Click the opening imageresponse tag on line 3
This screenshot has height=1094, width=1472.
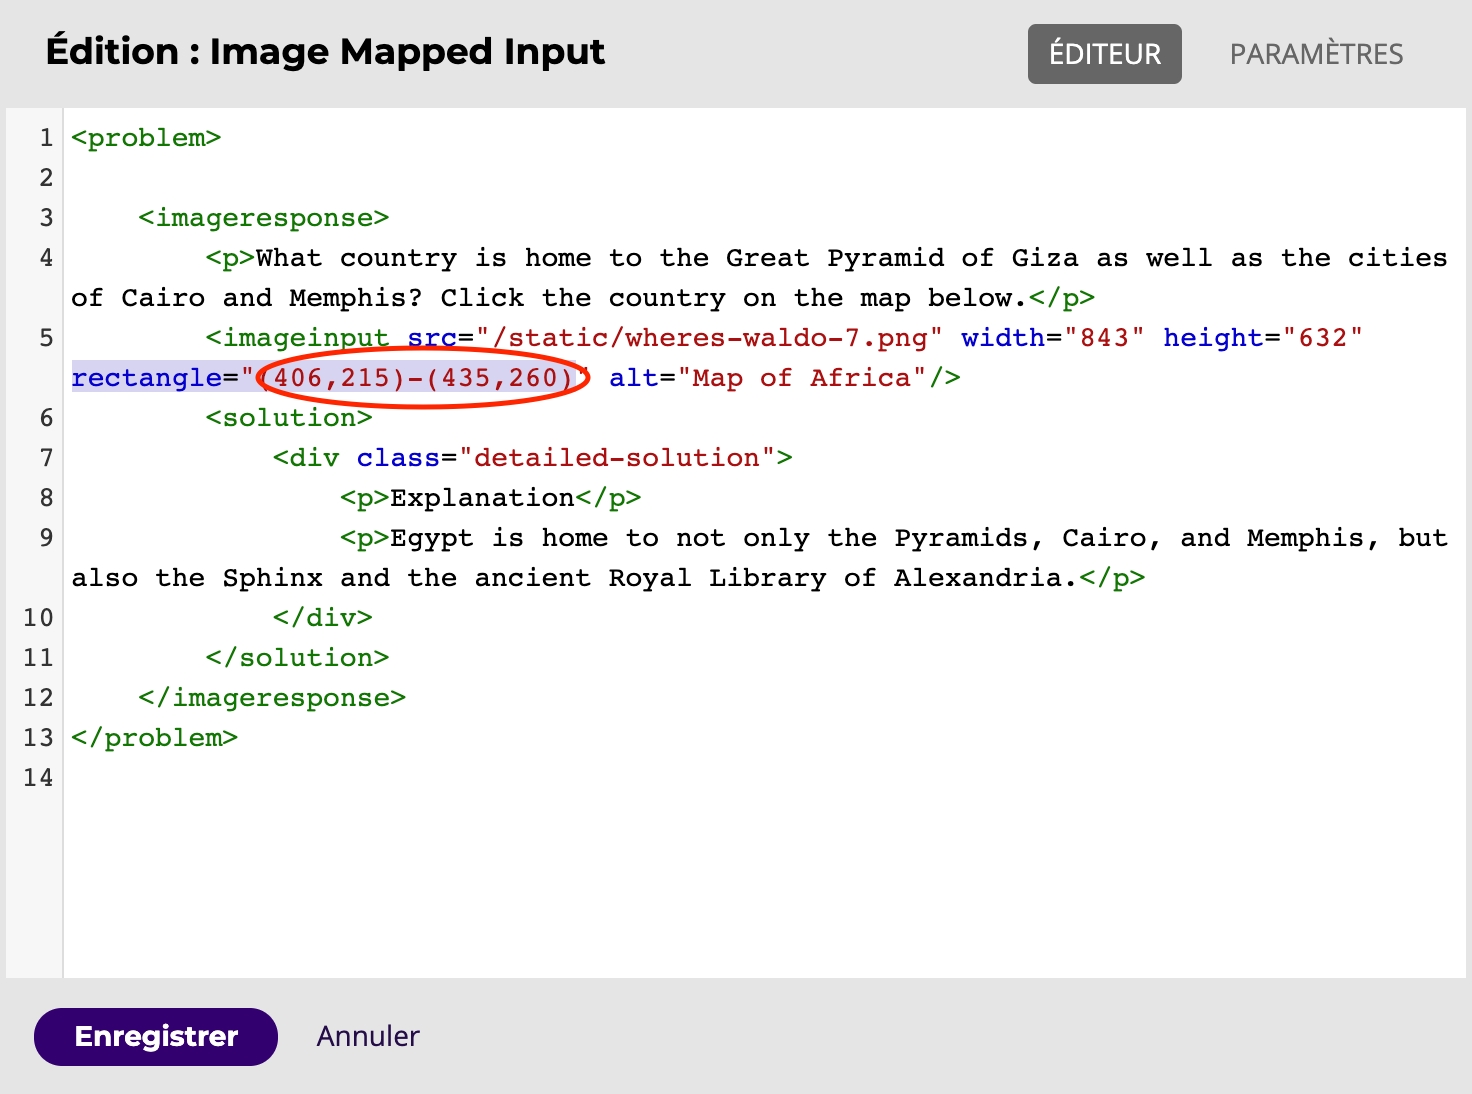point(264,218)
